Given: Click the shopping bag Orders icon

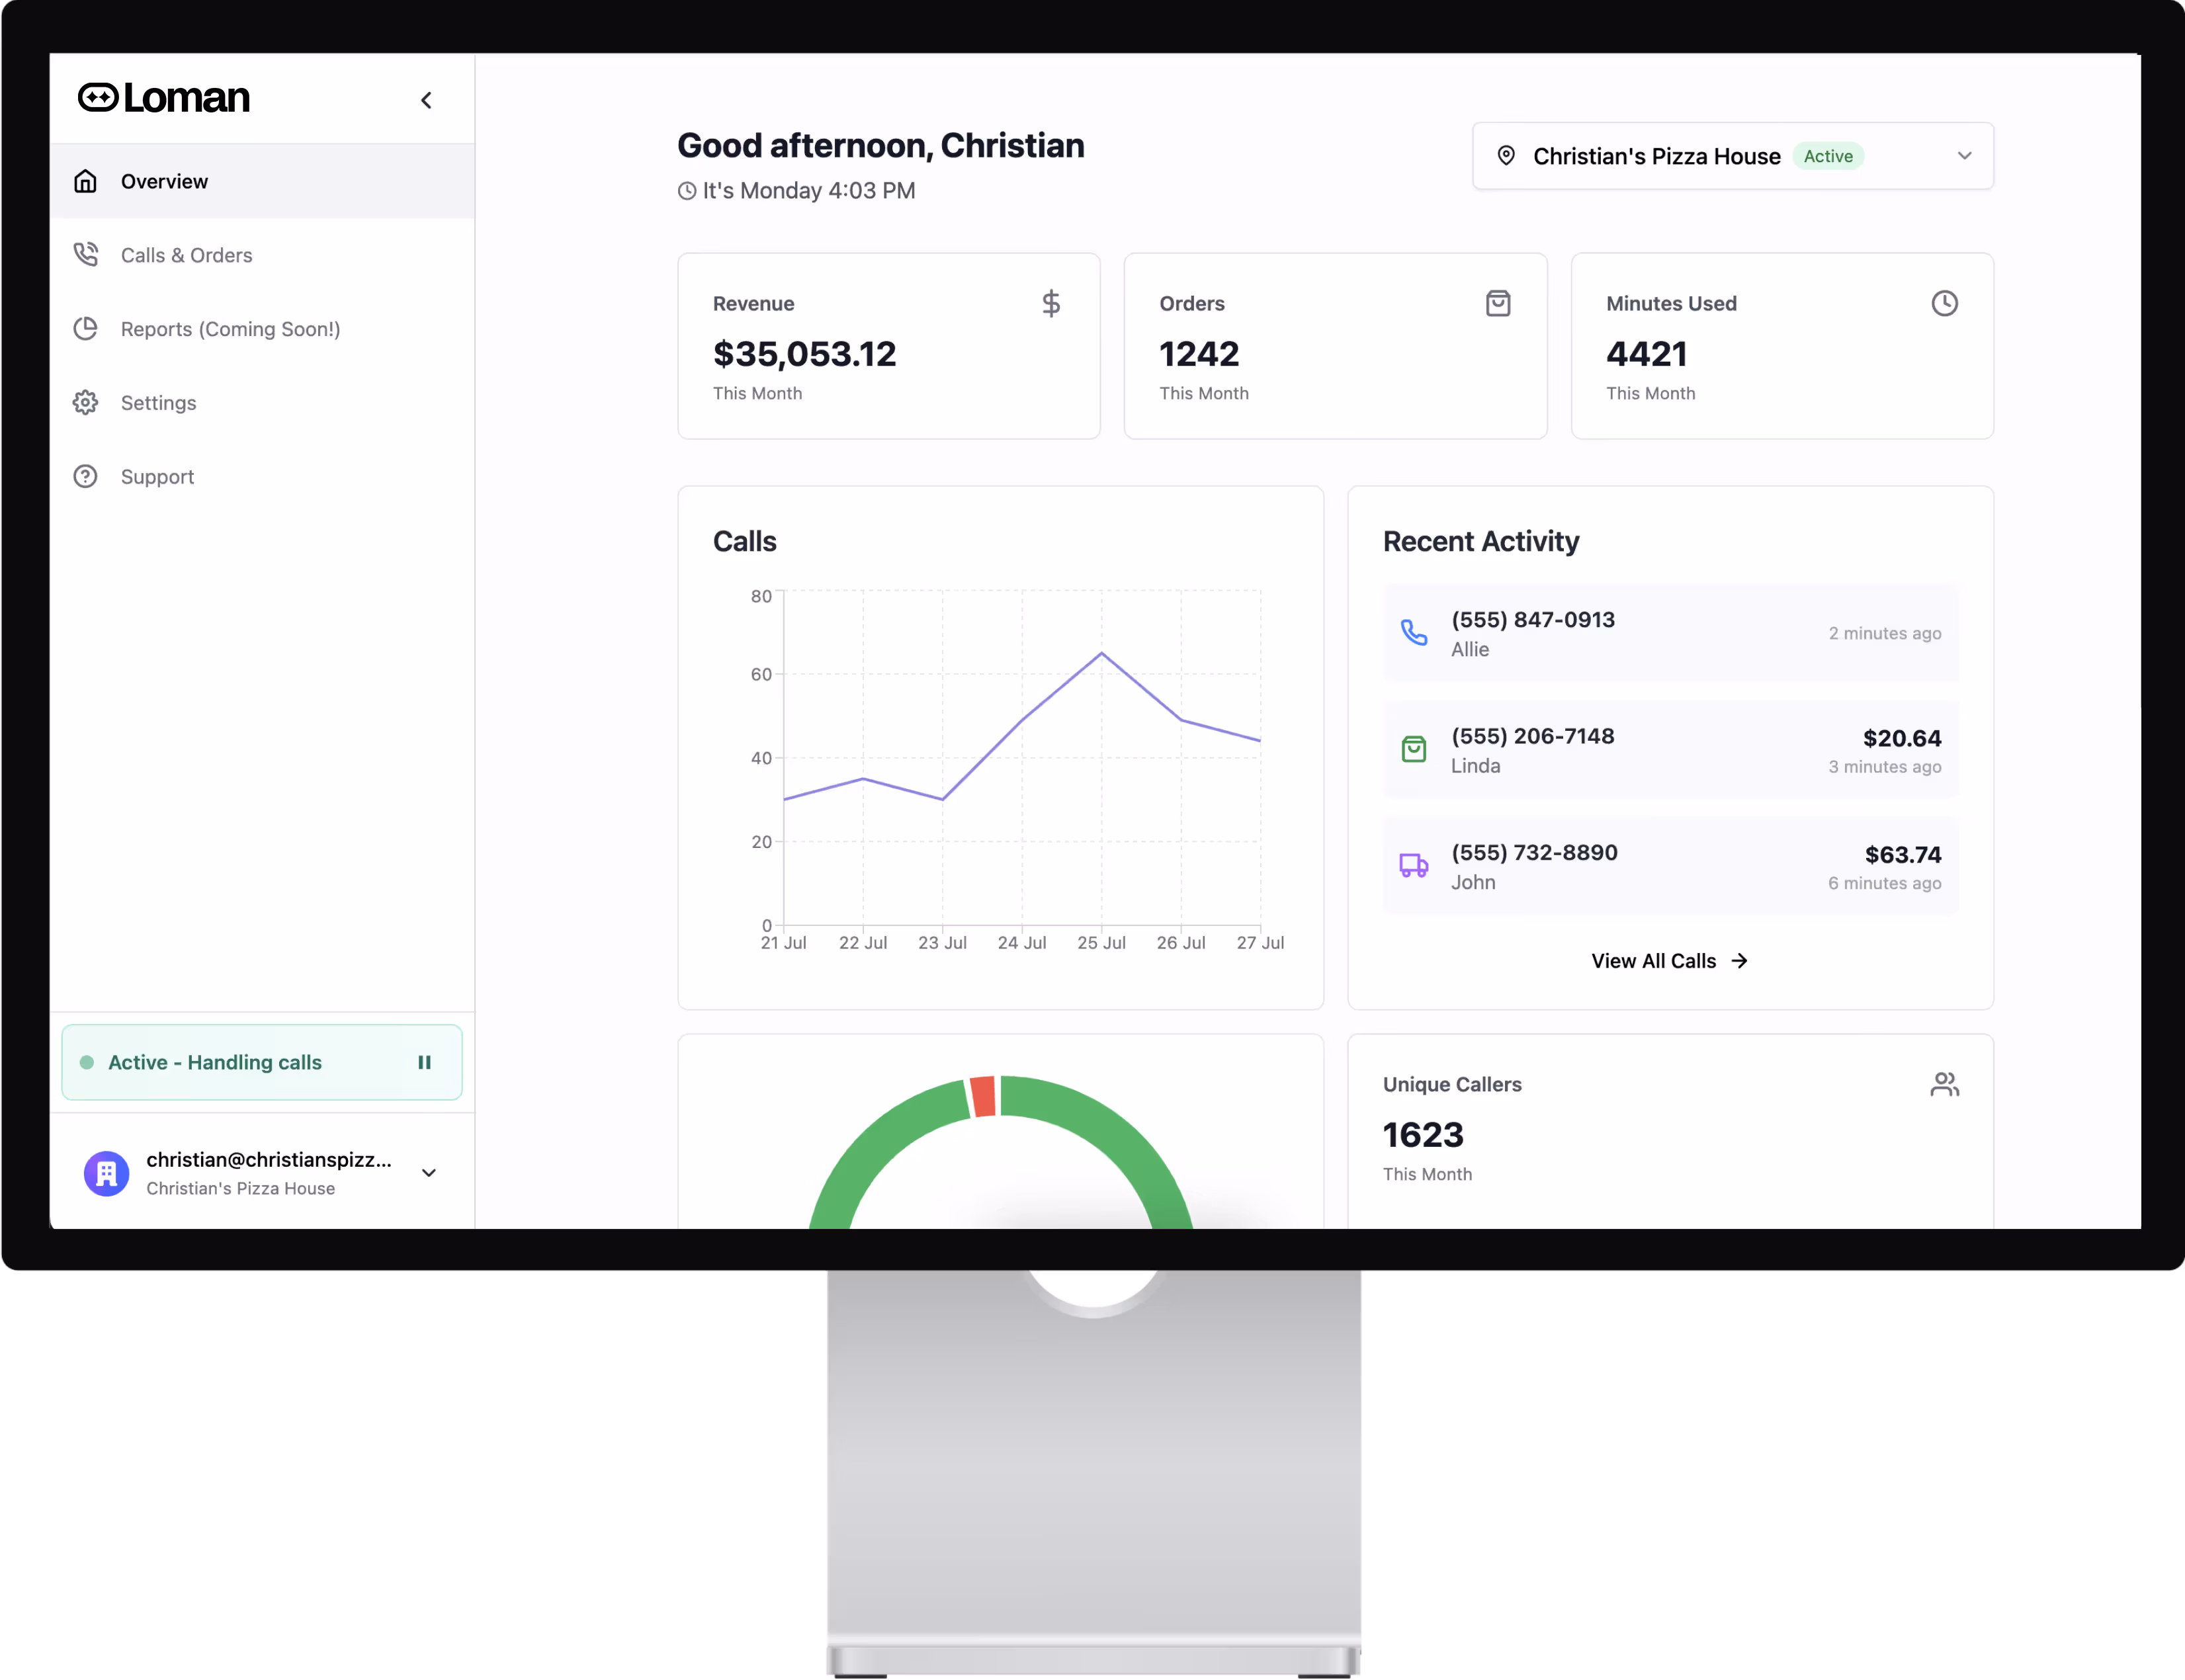Looking at the screenshot, I should [x=1498, y=304].
